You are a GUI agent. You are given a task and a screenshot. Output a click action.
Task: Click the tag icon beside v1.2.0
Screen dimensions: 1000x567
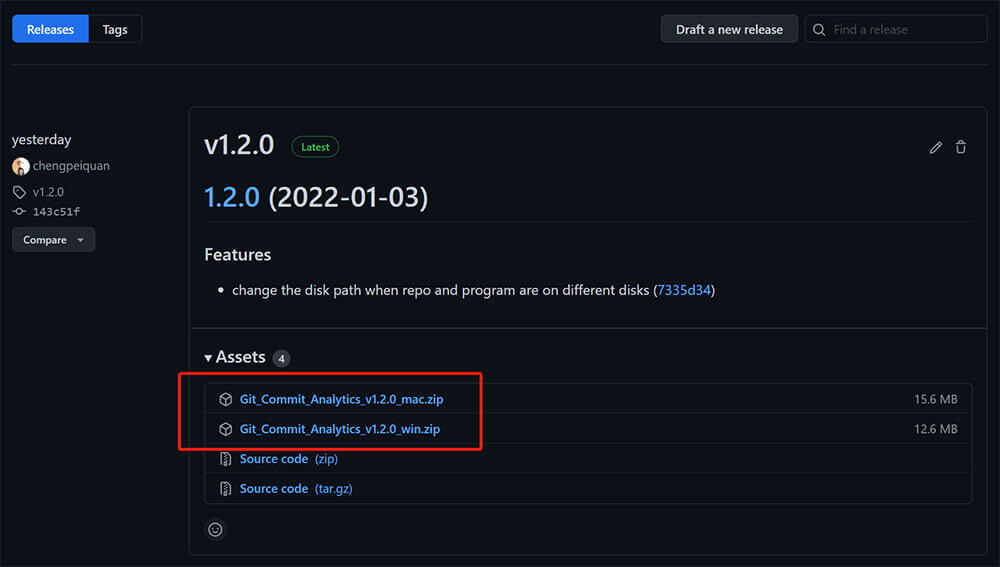click(x=19, y=192)
